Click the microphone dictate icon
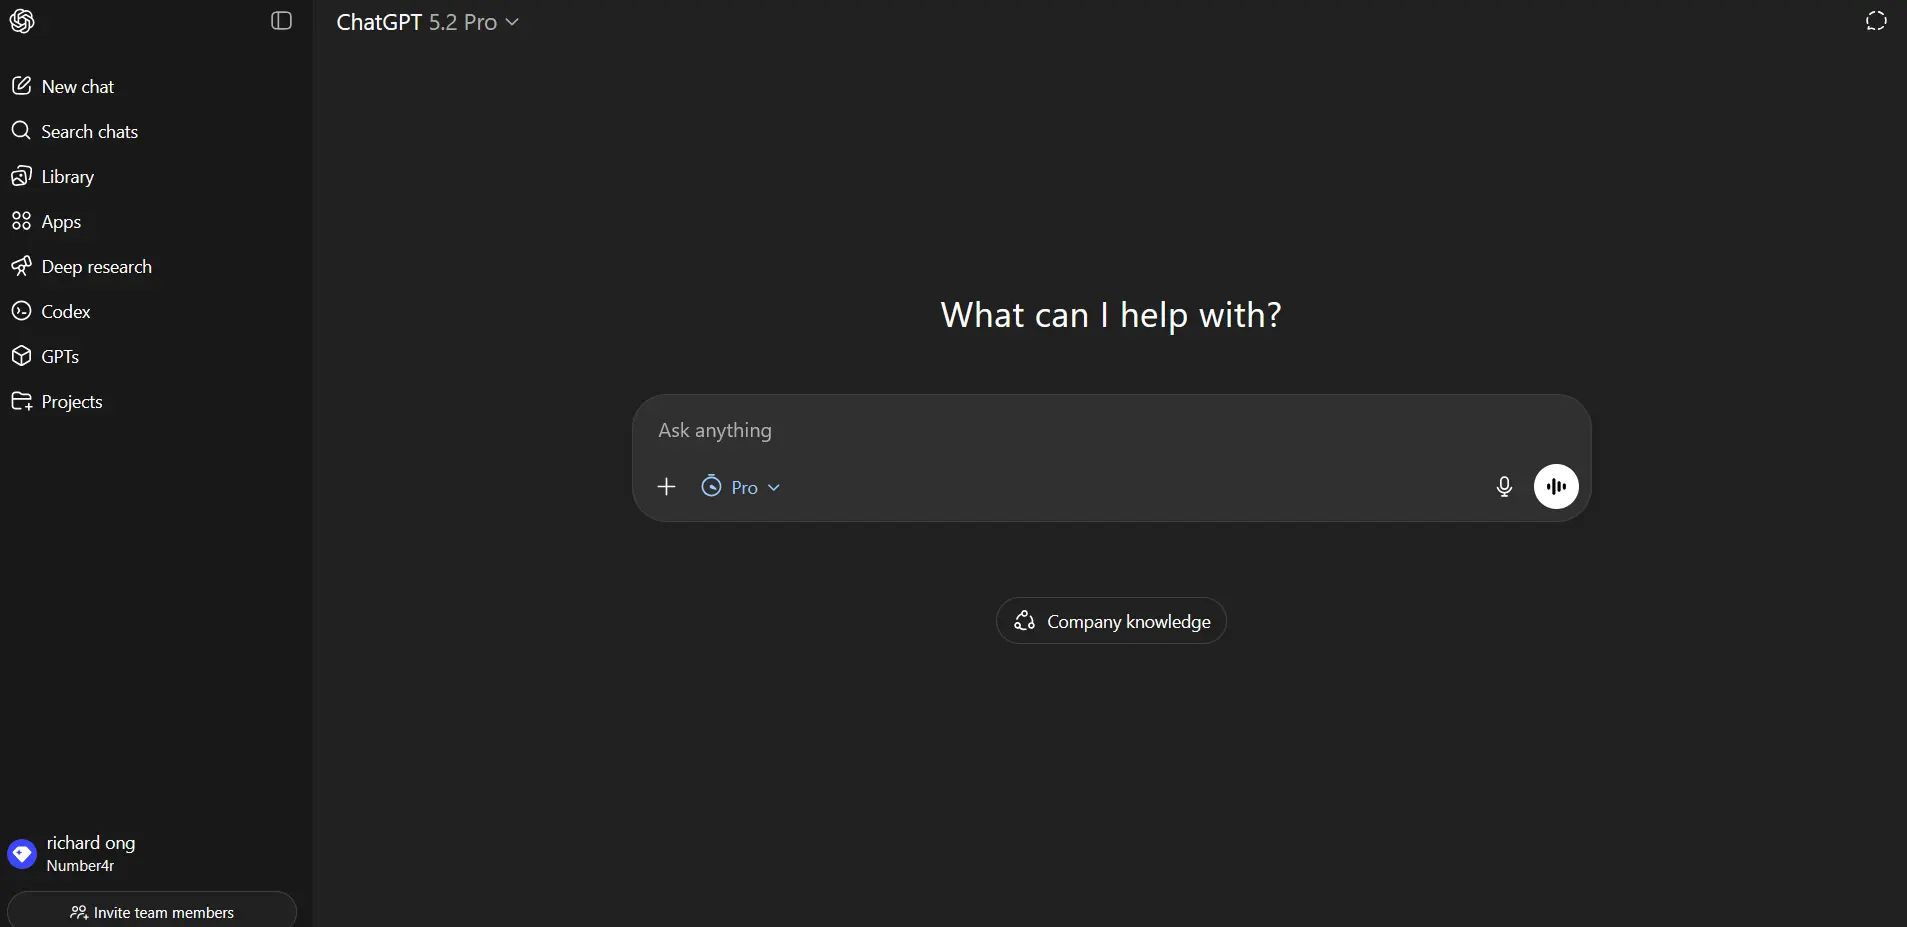Viewport: 1907px width, 927px height. click(1504, 487)
